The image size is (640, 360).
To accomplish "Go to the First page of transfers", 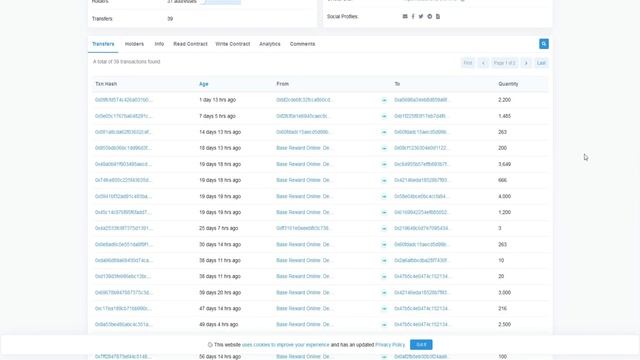I will (x=468, y=63).
